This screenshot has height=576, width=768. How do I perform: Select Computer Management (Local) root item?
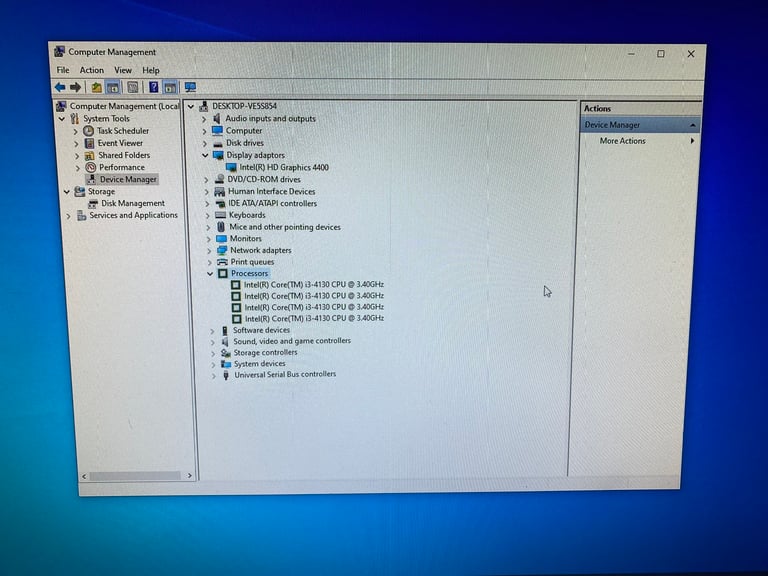[124, 106]
